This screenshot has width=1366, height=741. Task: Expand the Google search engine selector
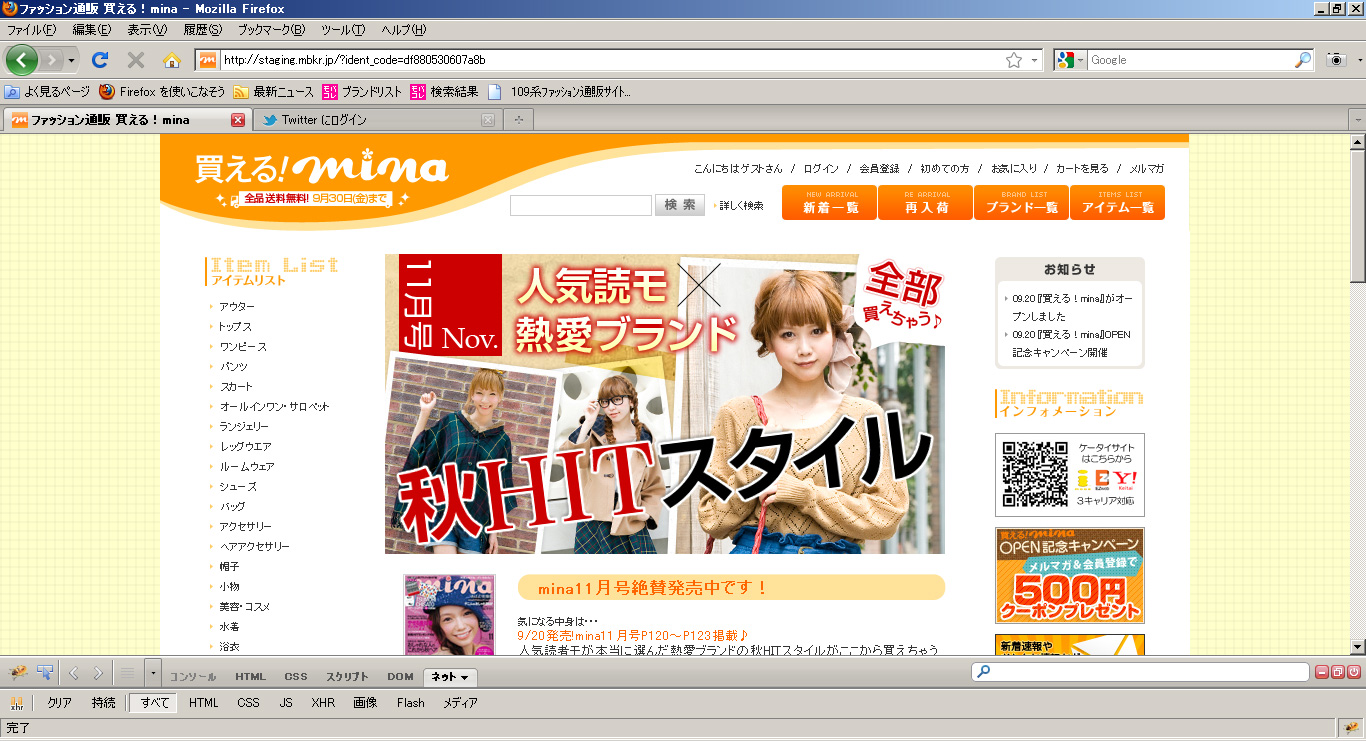point(1069,60)
